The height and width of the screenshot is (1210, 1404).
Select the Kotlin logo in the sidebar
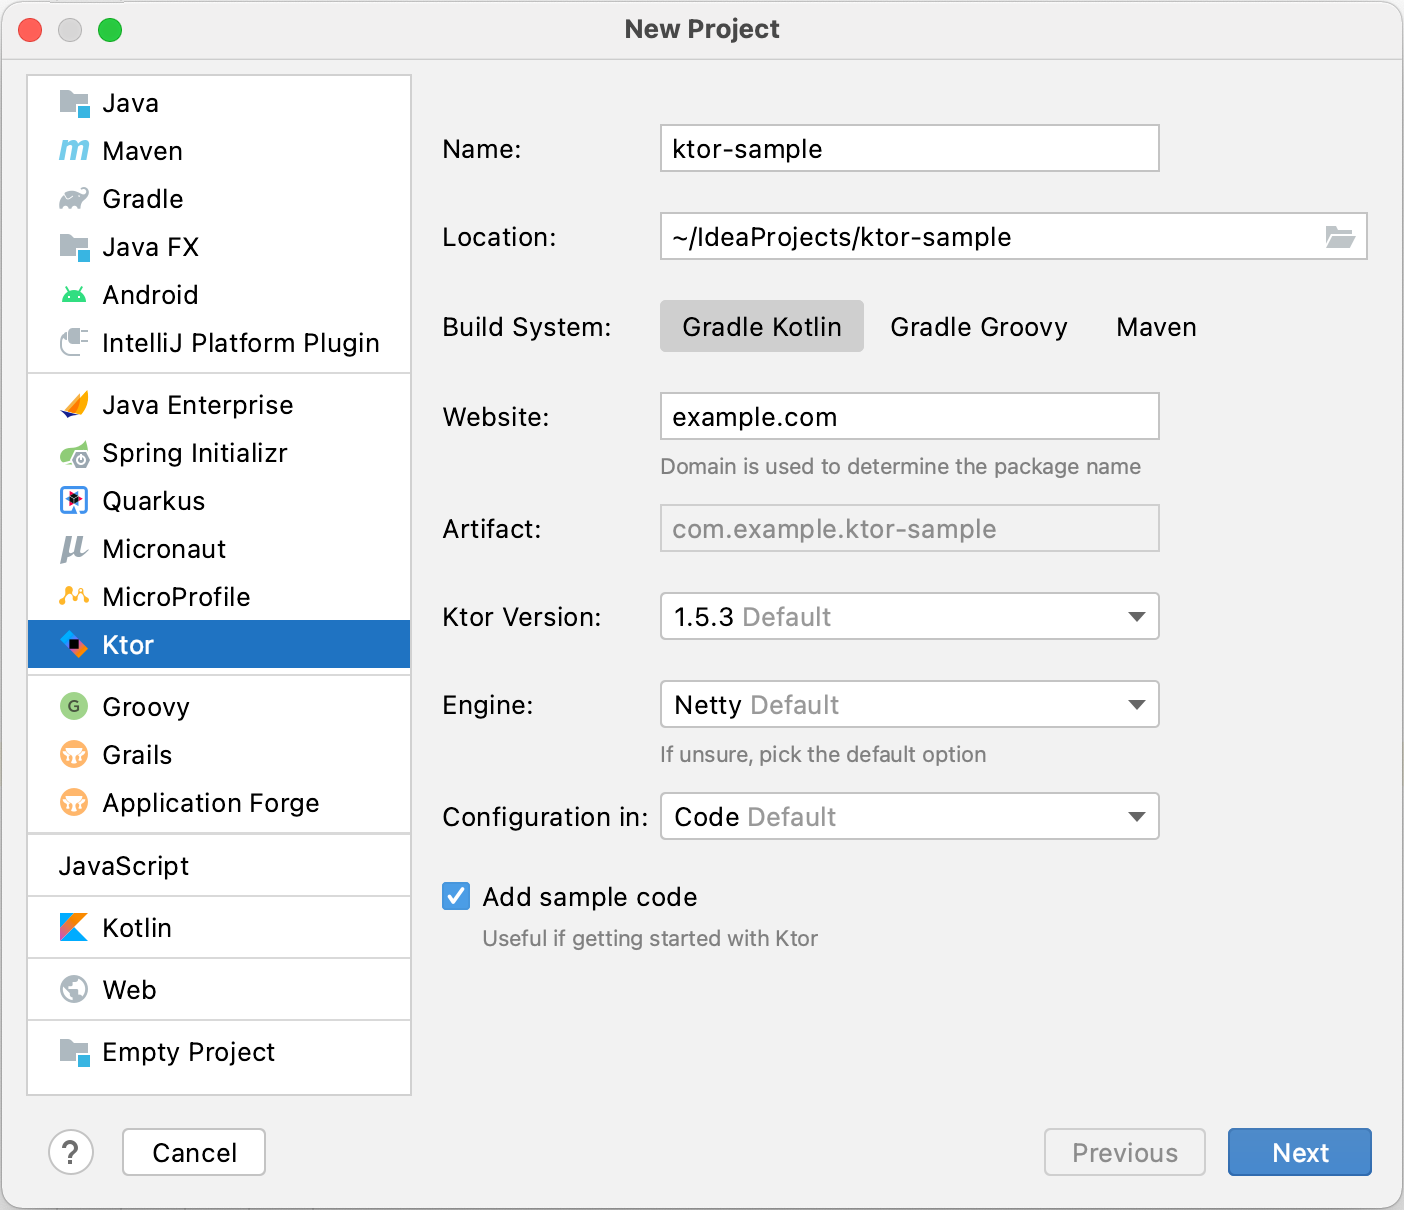(x=74, y=928)
